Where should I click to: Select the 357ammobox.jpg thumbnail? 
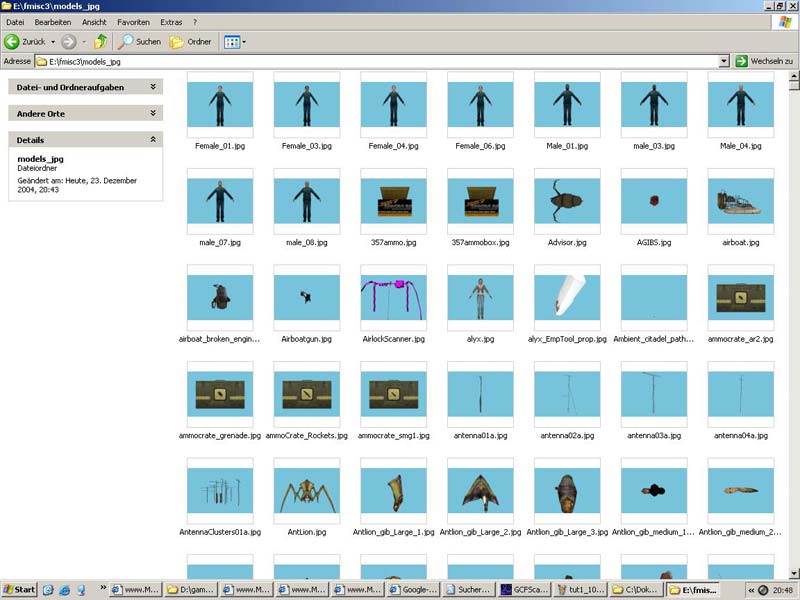480,201
